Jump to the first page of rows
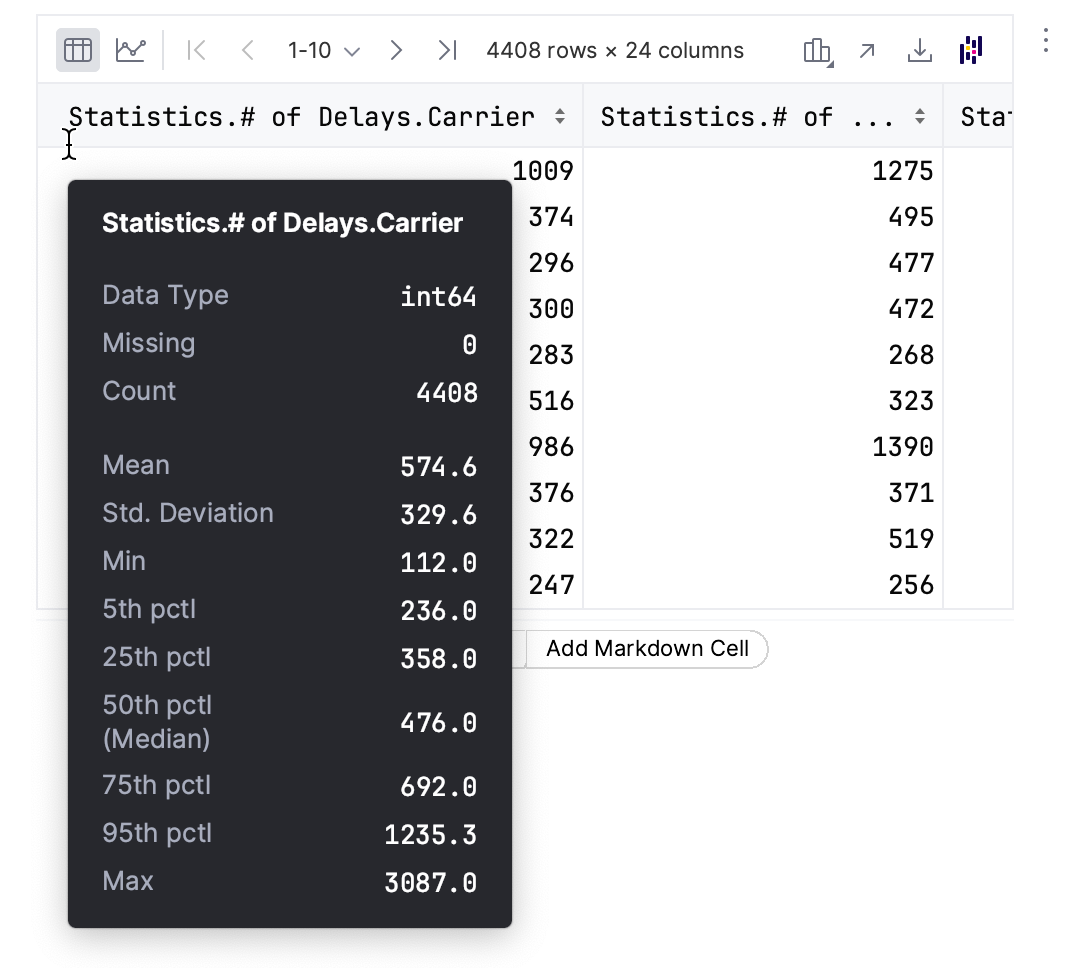This screenshot has height=968, width=1072. [x=196, y=50]
